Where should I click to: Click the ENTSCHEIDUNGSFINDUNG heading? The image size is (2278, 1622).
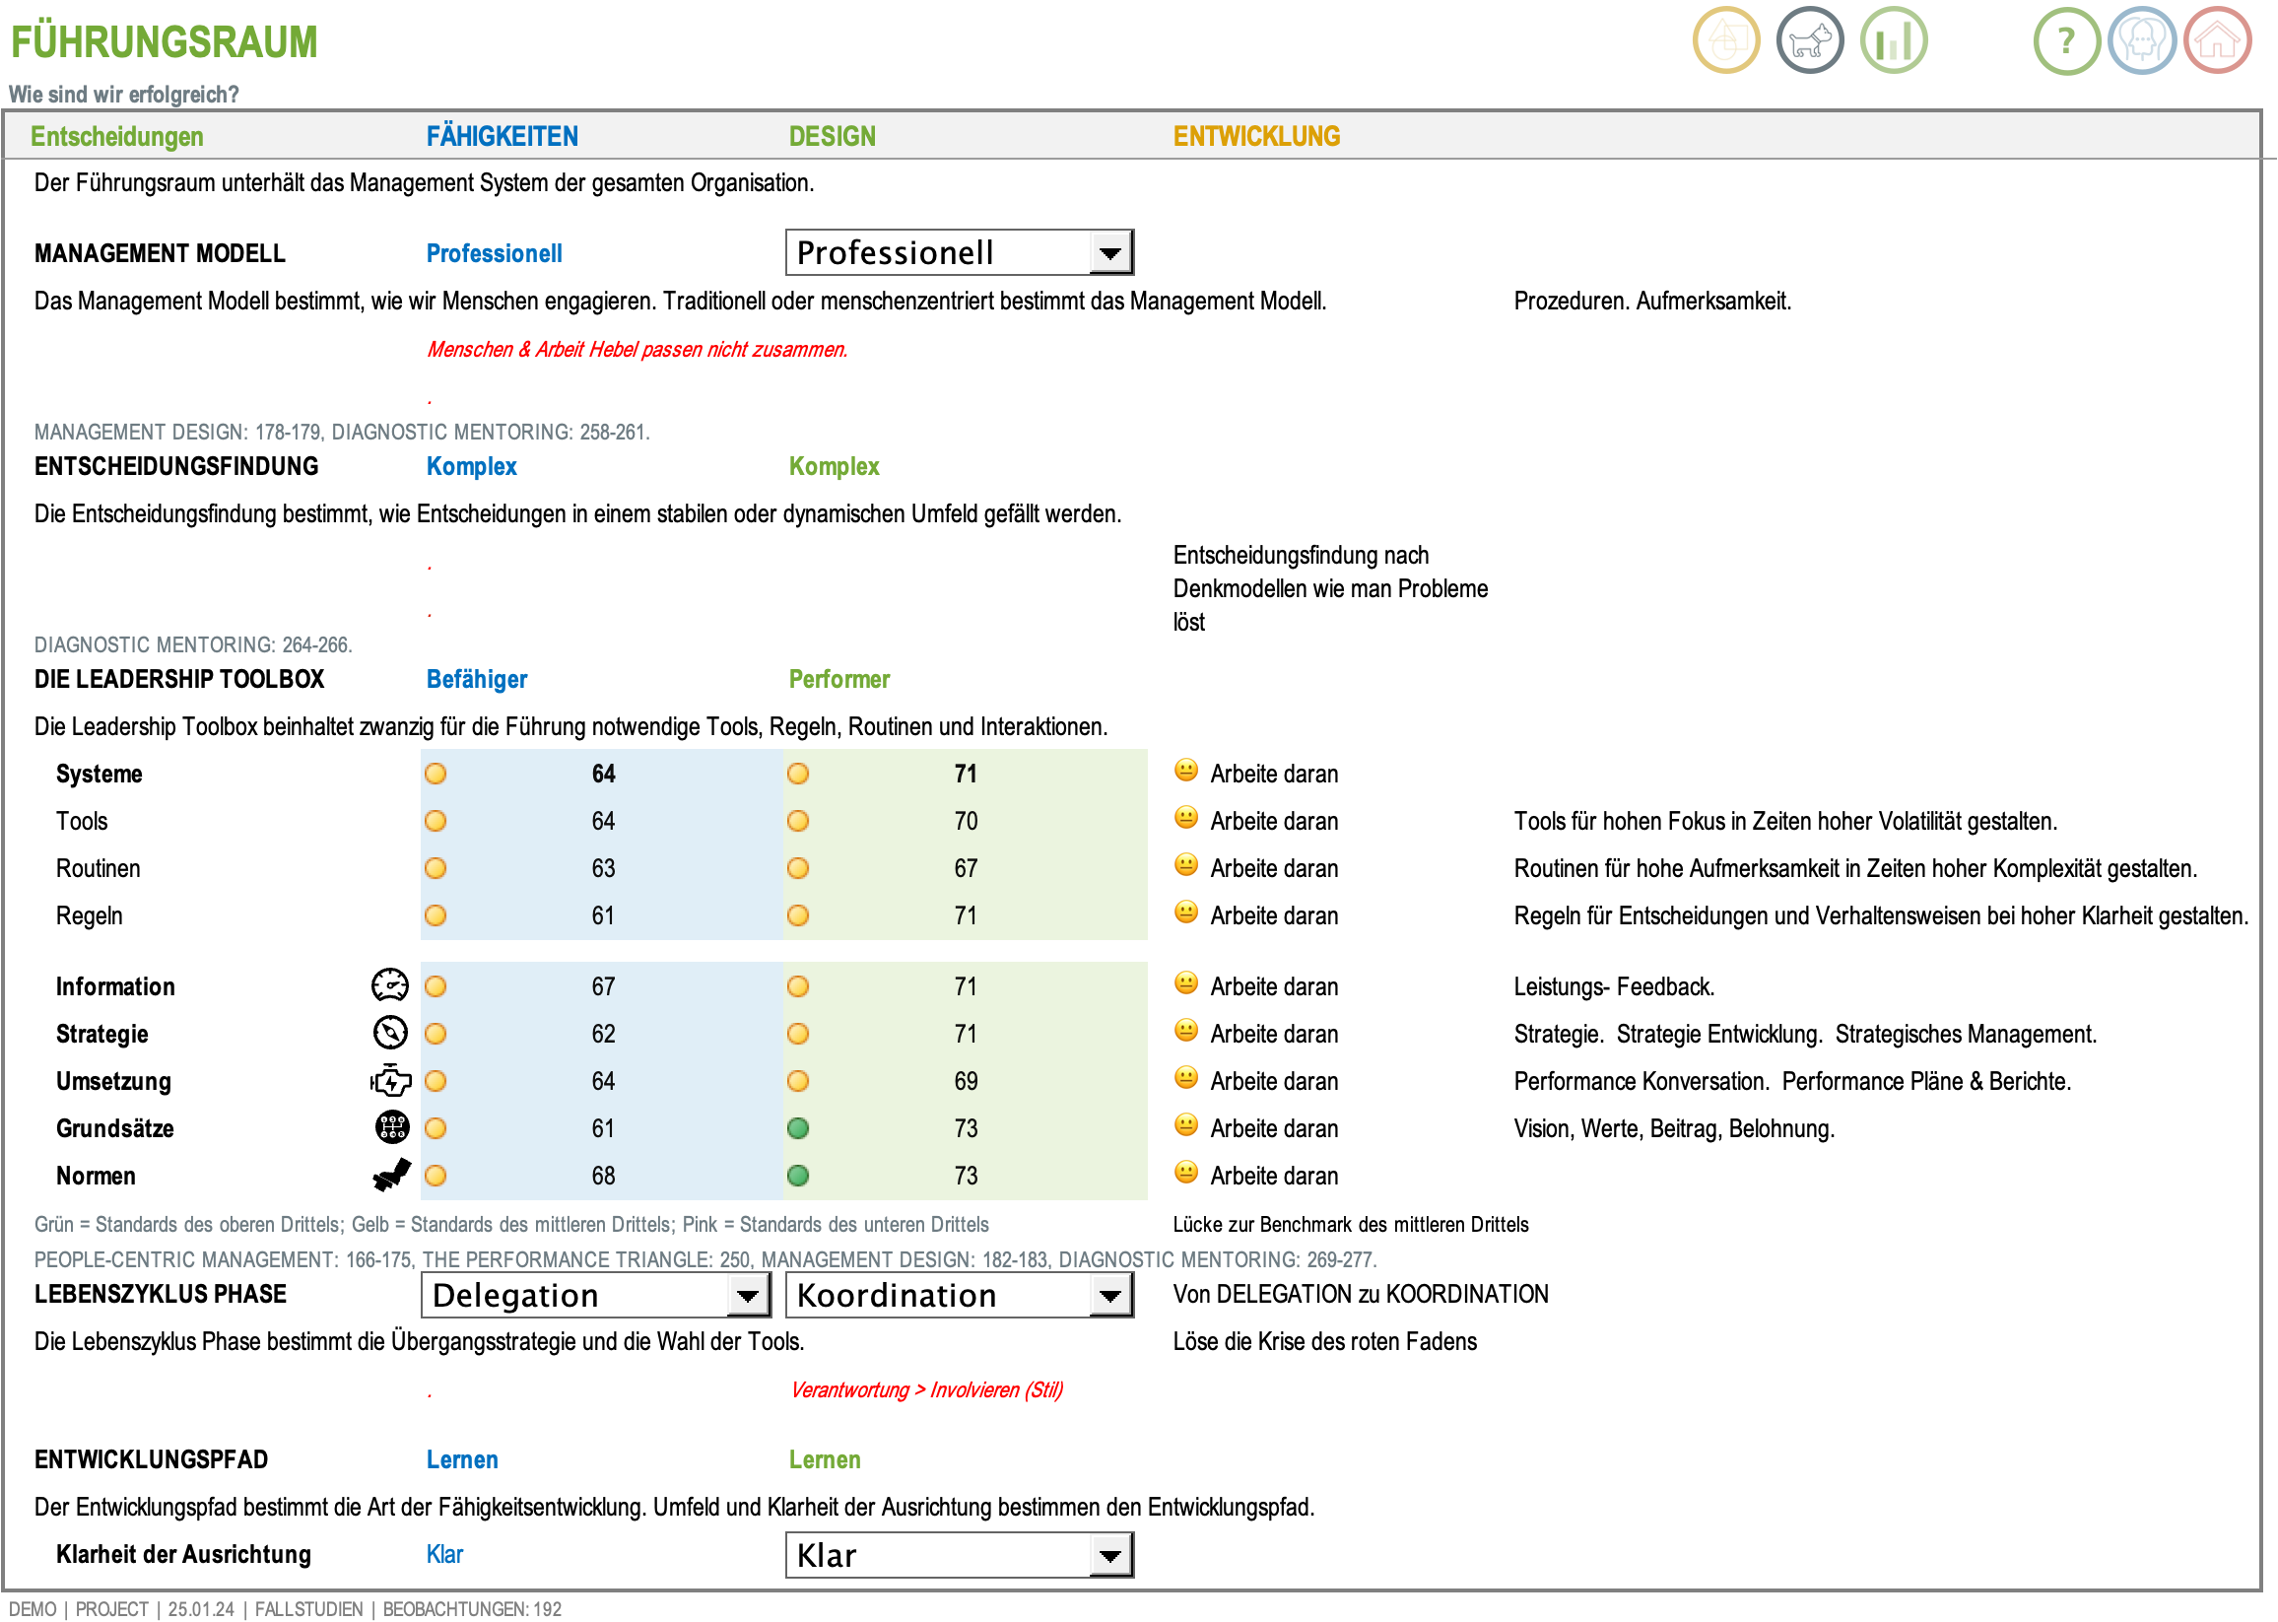(x=176, y=466)
